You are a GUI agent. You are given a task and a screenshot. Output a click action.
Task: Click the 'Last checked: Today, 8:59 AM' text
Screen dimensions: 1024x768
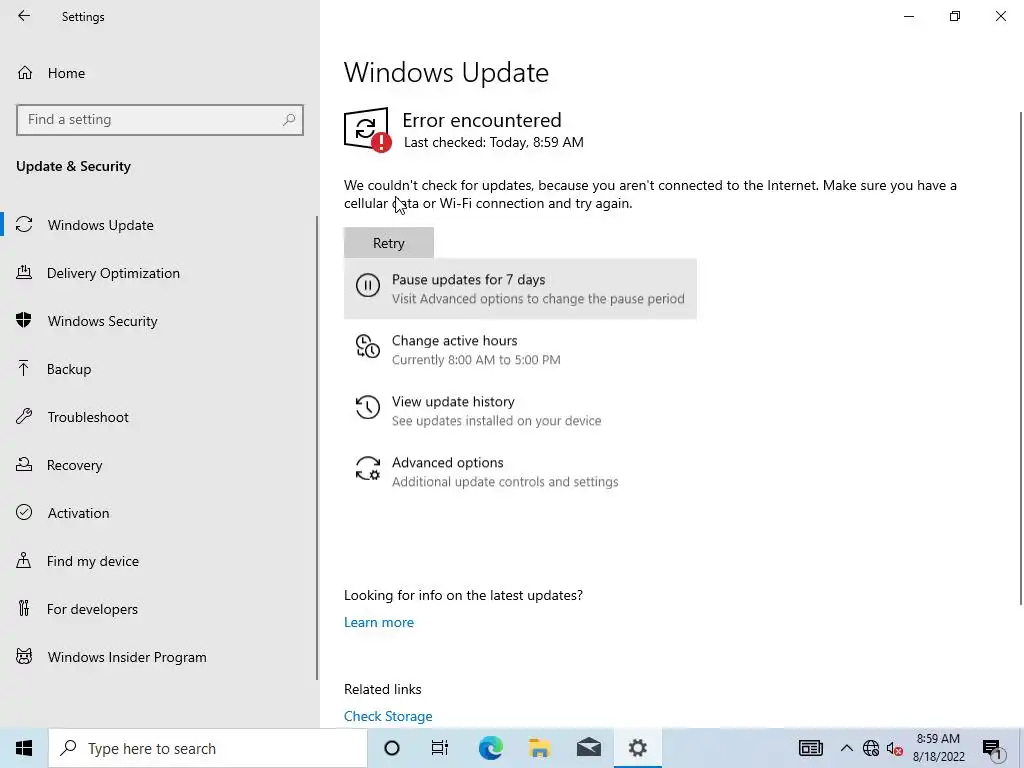[x=494, y=142]
